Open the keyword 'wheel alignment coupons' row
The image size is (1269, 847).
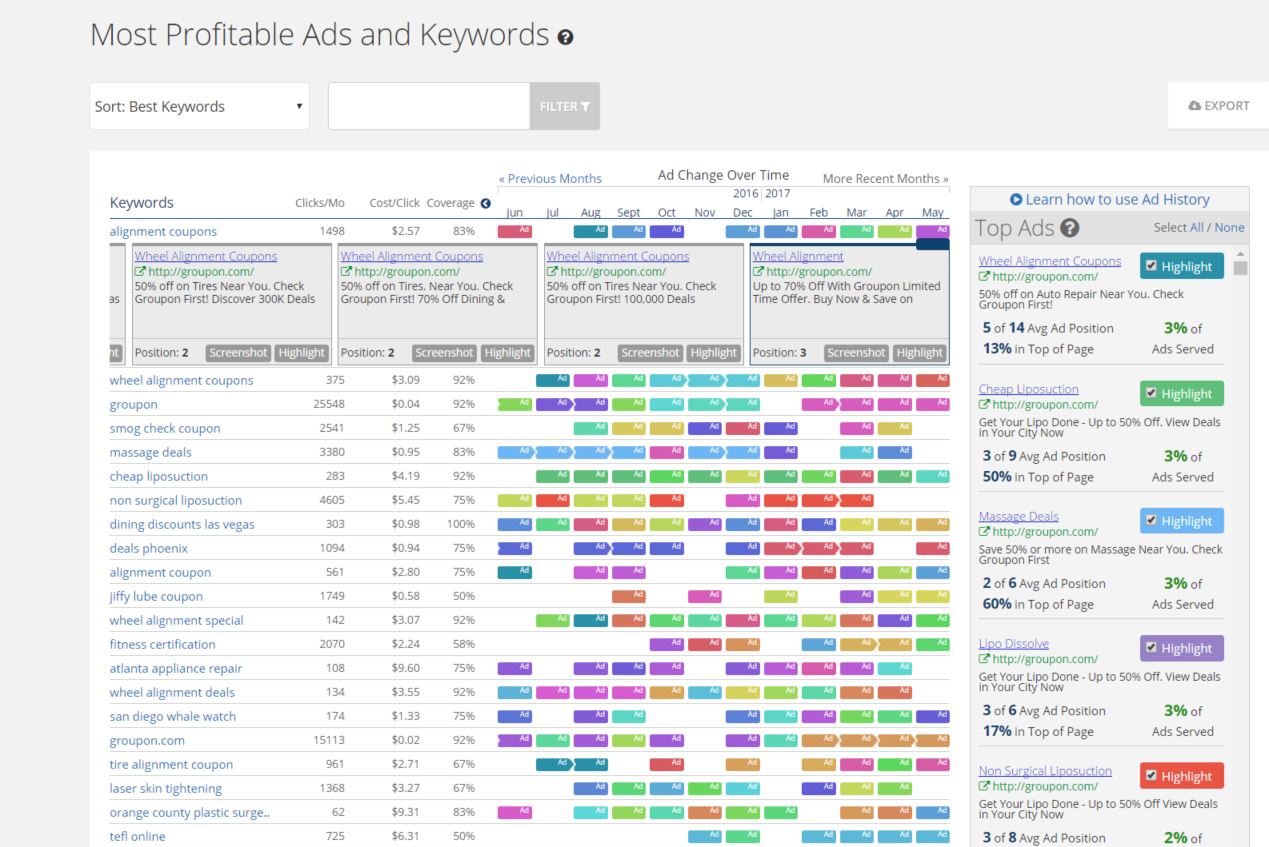(x=181, y=380)
